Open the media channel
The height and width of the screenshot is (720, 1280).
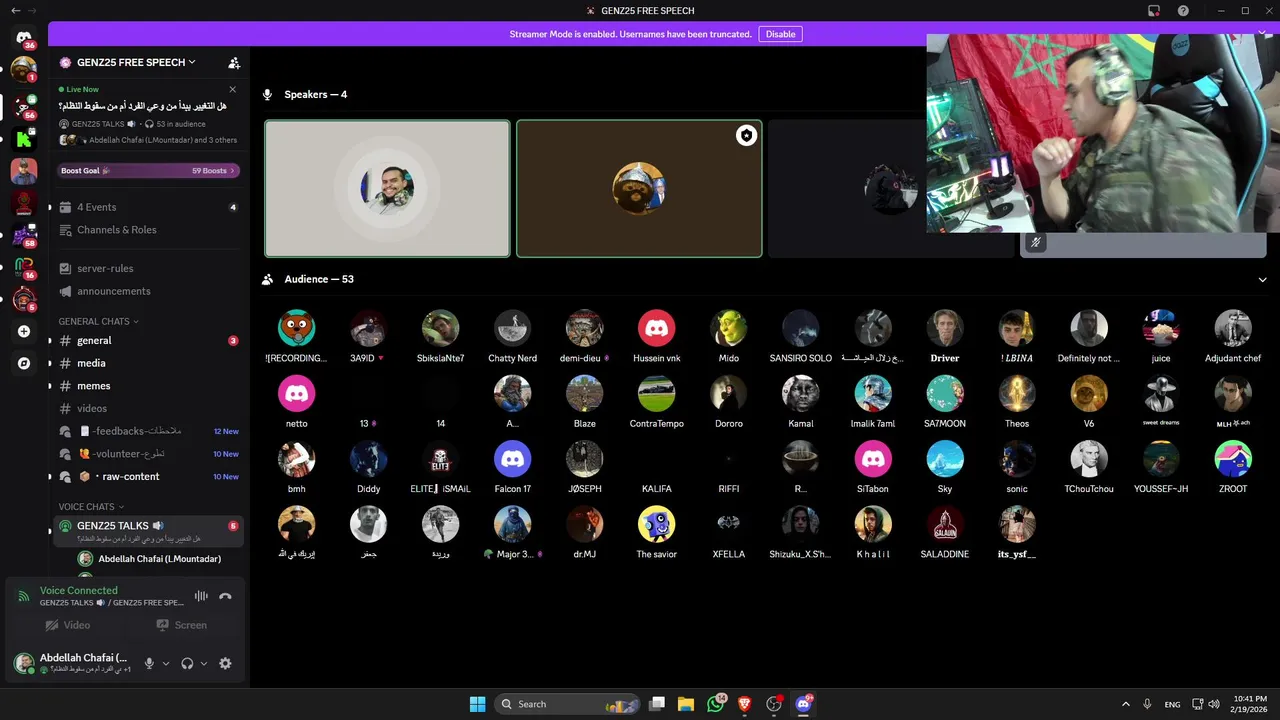148,363
